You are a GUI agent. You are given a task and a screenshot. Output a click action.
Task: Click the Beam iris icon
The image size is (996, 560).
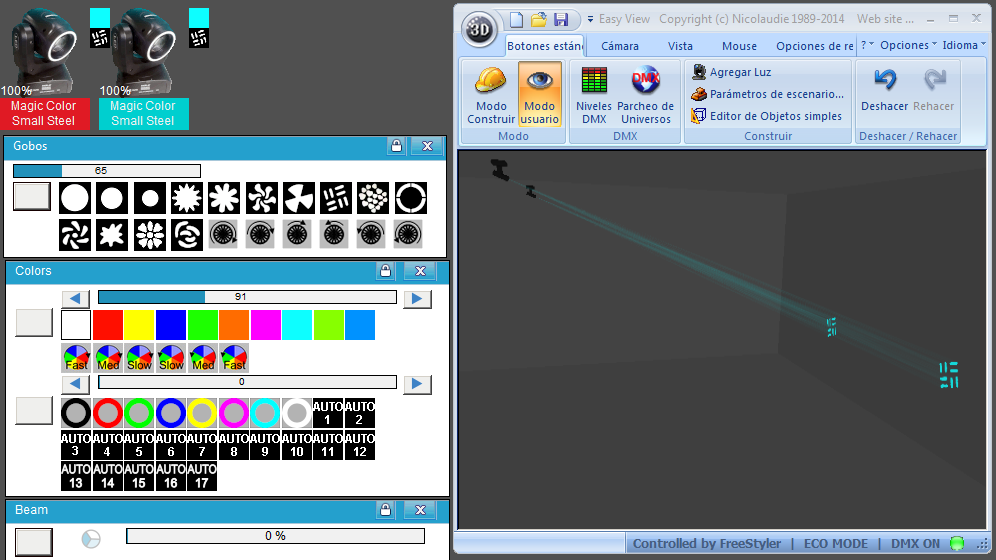[x=91, y=539]
